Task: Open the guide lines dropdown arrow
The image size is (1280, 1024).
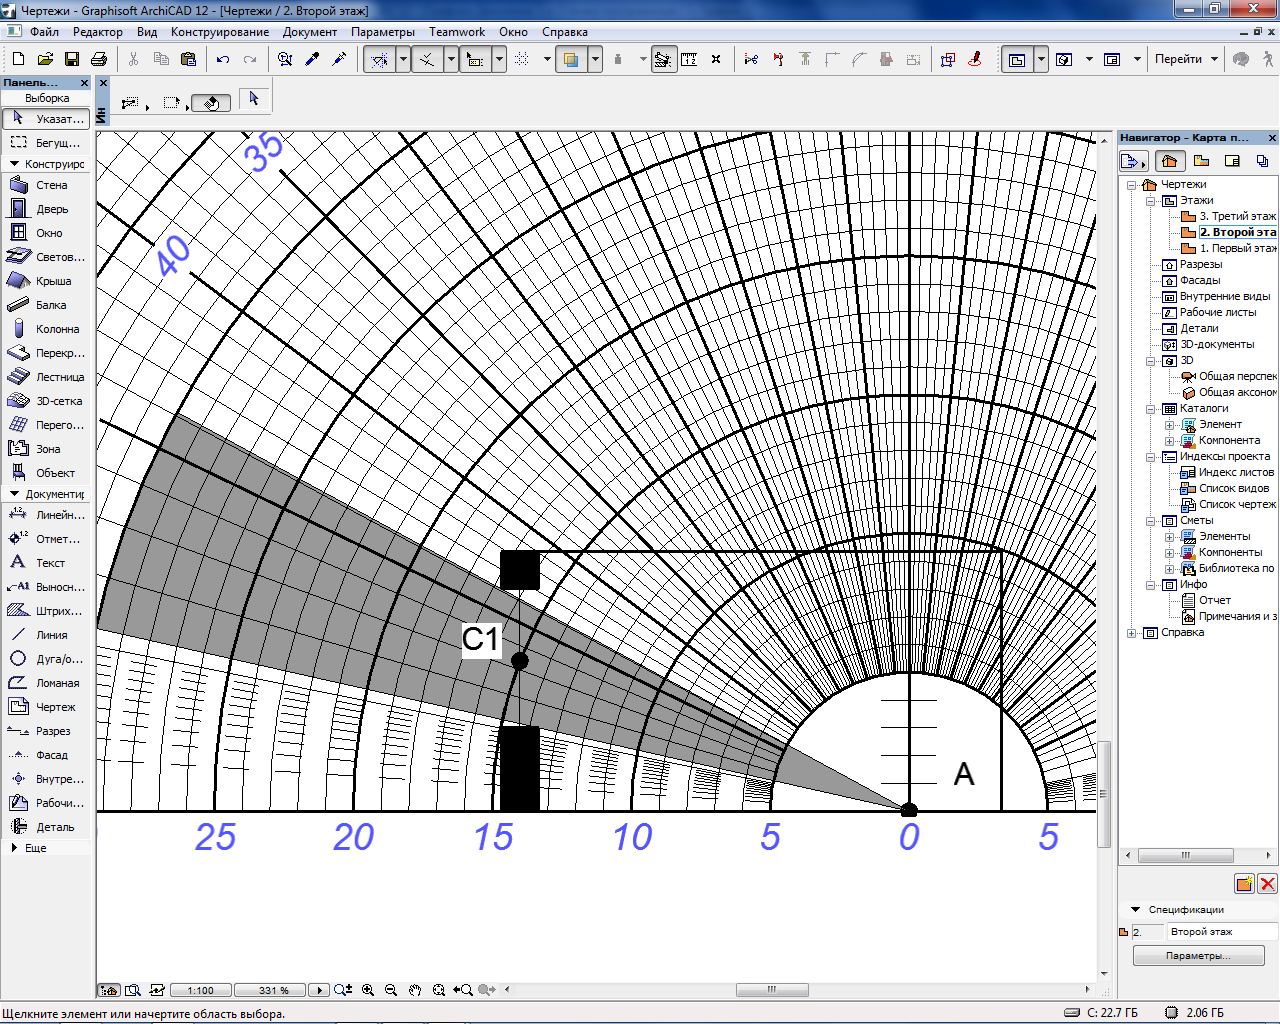Action: click(x=403, y=59)
